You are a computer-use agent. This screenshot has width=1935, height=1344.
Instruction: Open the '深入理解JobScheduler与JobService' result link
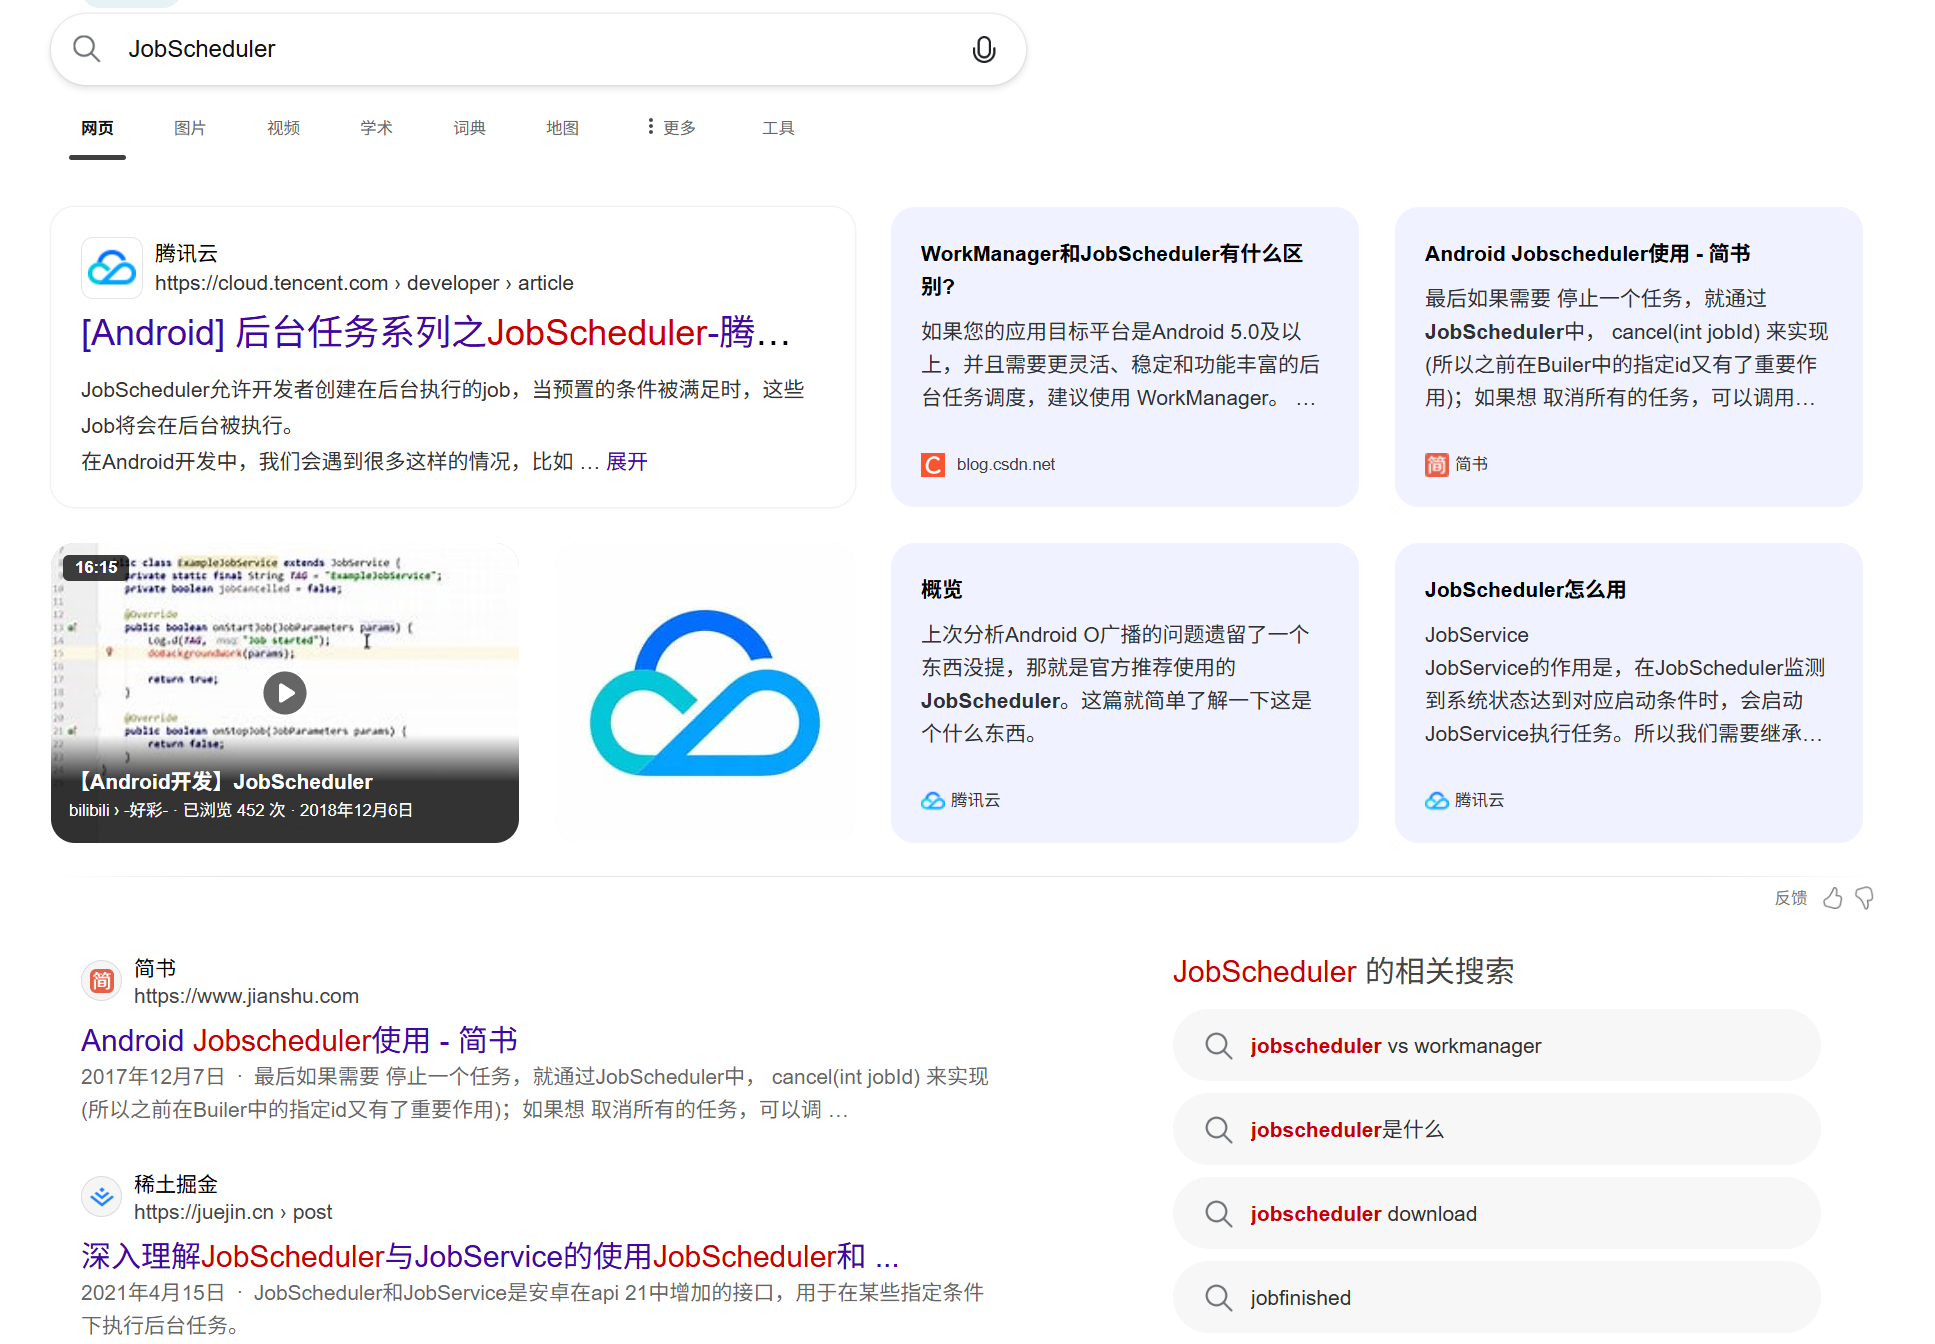[489, 1256]
